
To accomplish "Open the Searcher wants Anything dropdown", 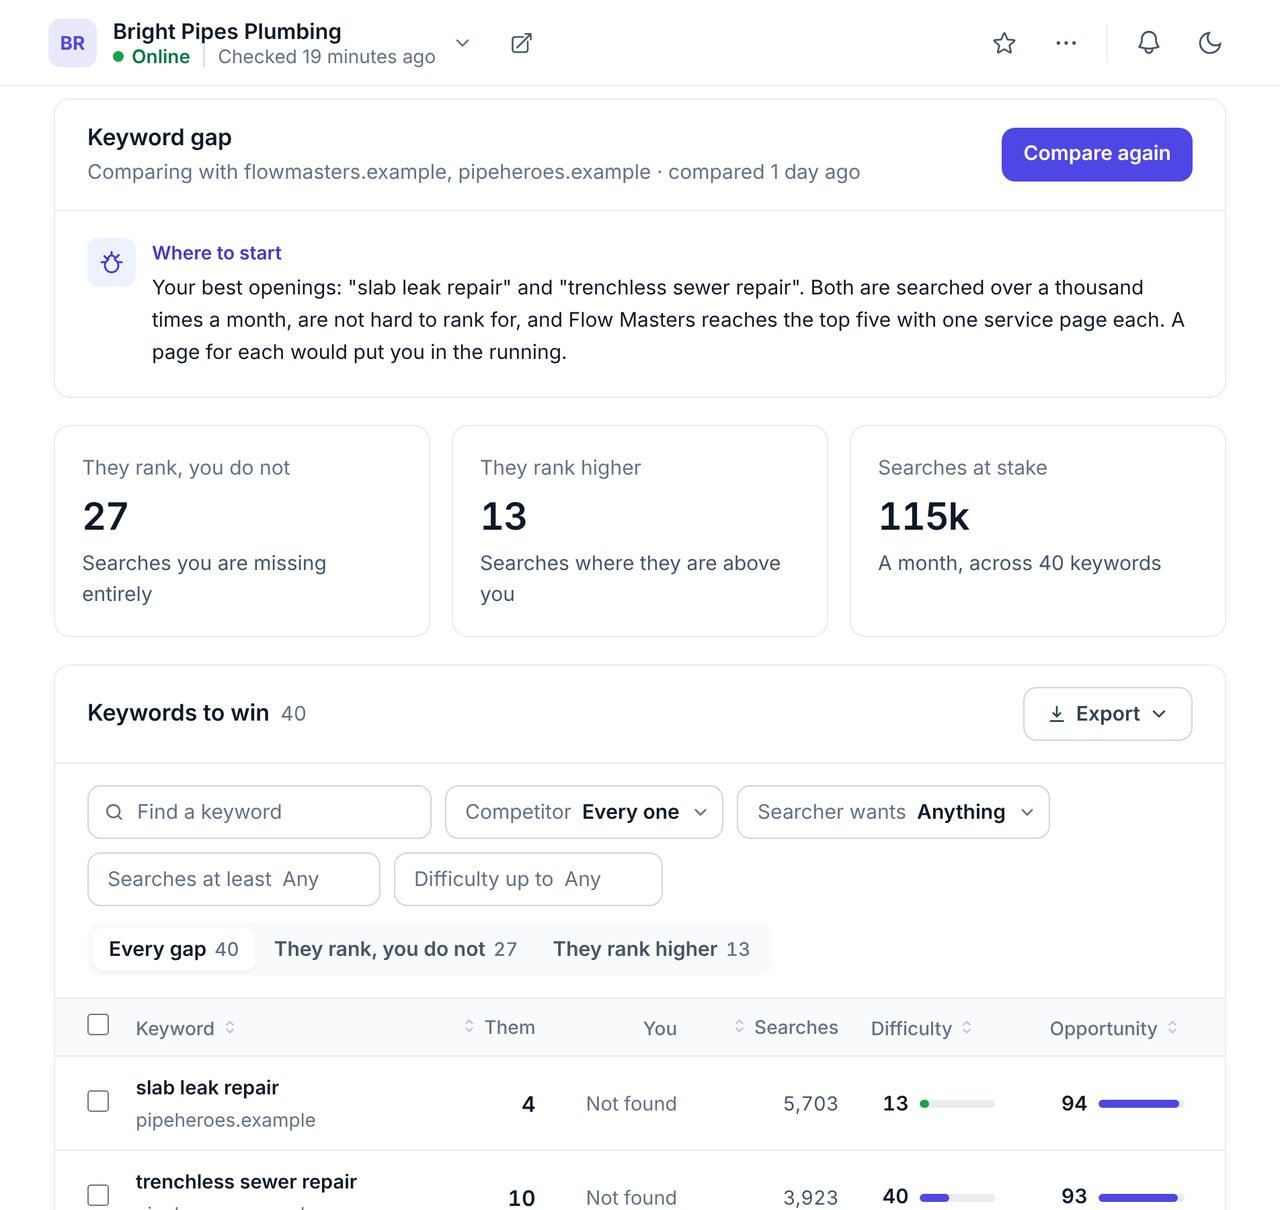I will coord(893,812).
